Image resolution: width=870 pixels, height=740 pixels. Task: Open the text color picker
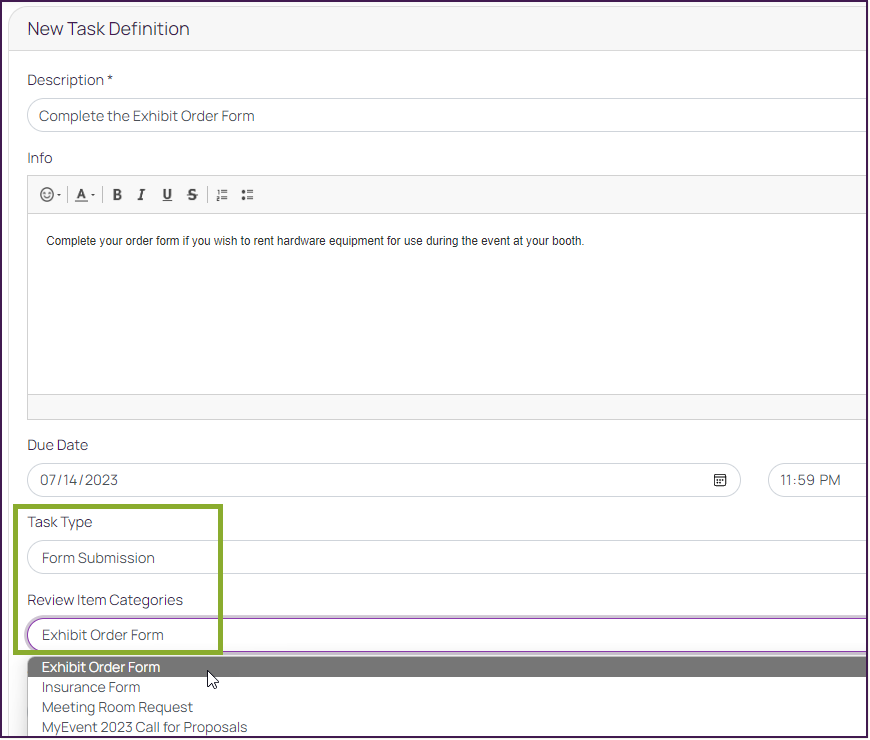pos(84,195)
